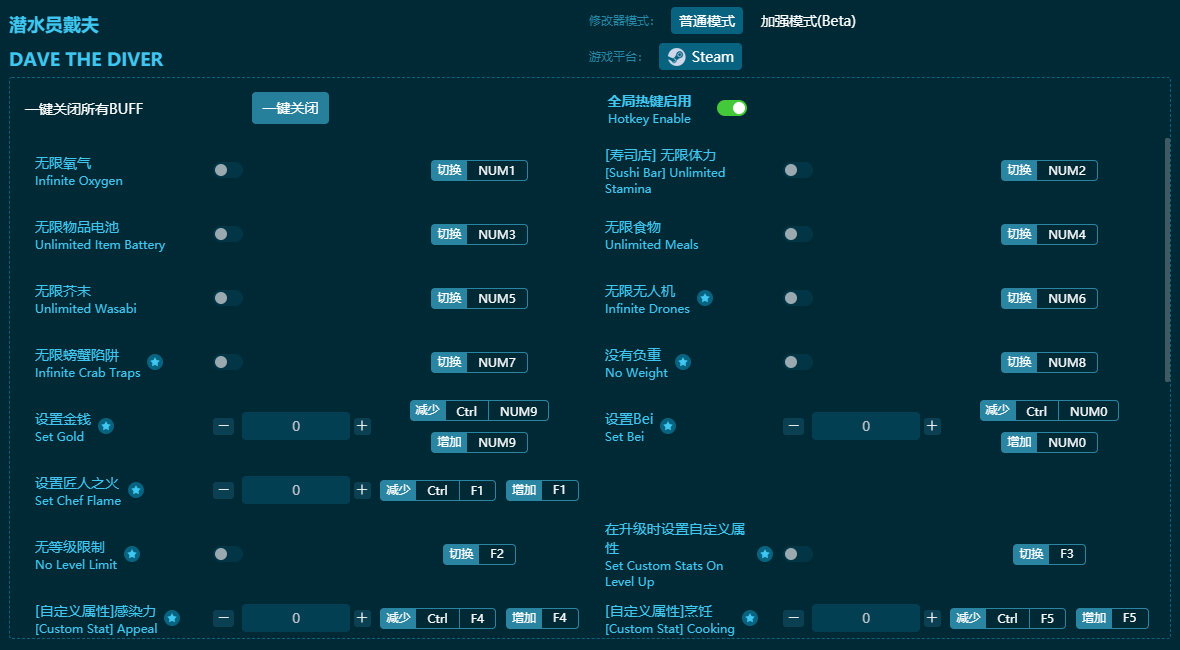Click the NUM1 hotkey button for Infinite Oxygen
1180x650 pixels.
[x=496, y=170]
